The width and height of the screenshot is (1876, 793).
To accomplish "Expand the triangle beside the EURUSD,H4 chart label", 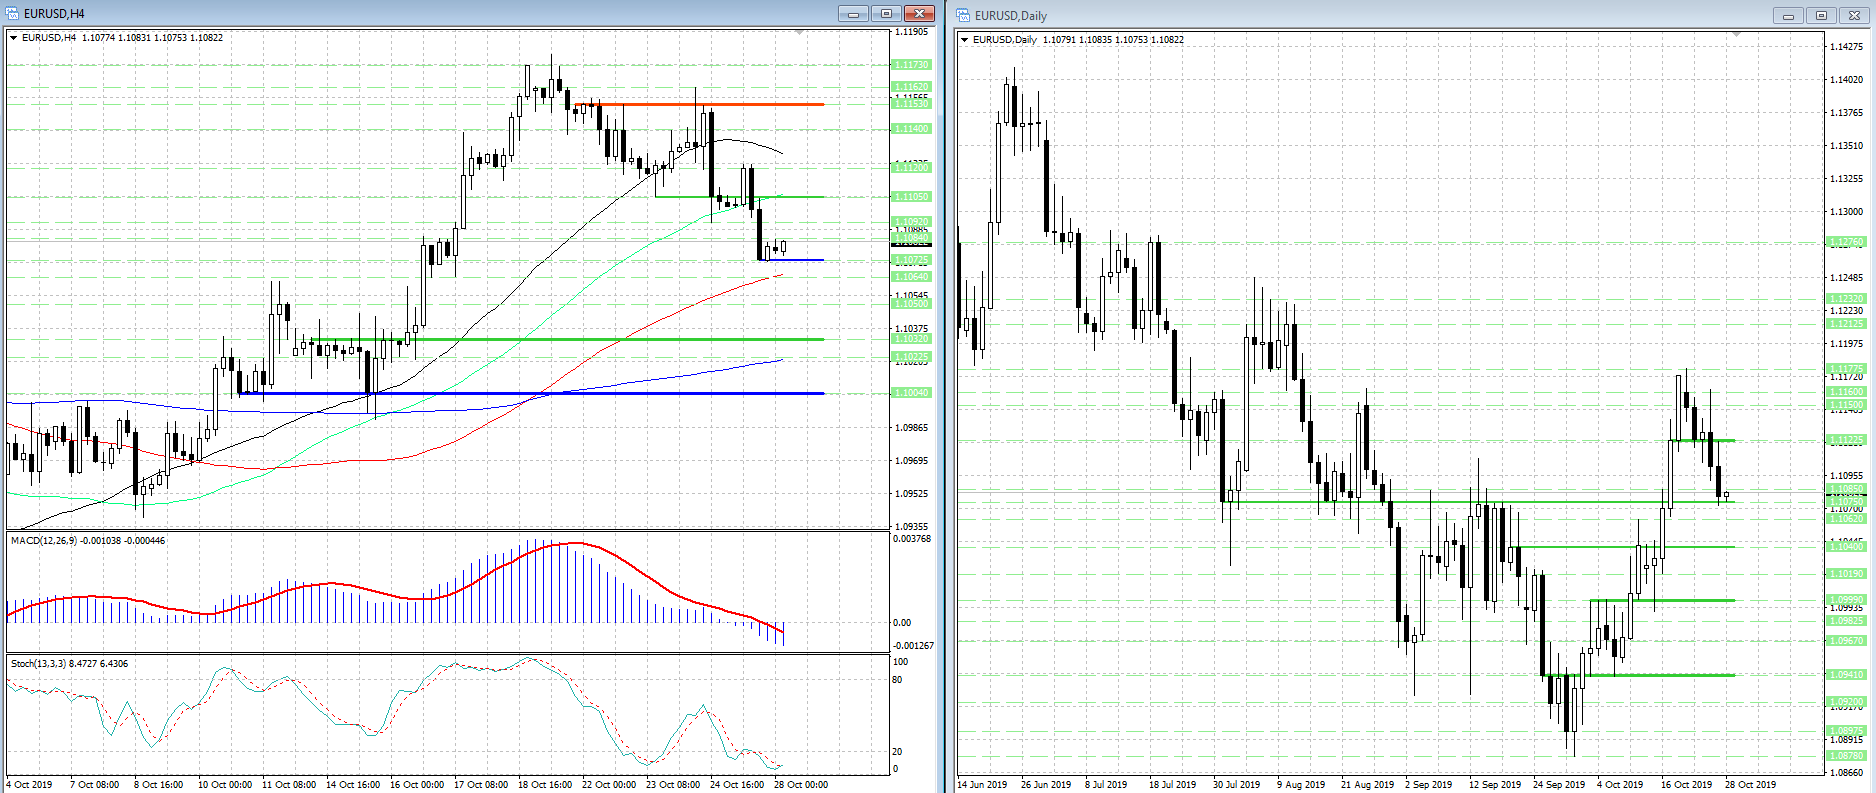I will (x=14, y=38).
